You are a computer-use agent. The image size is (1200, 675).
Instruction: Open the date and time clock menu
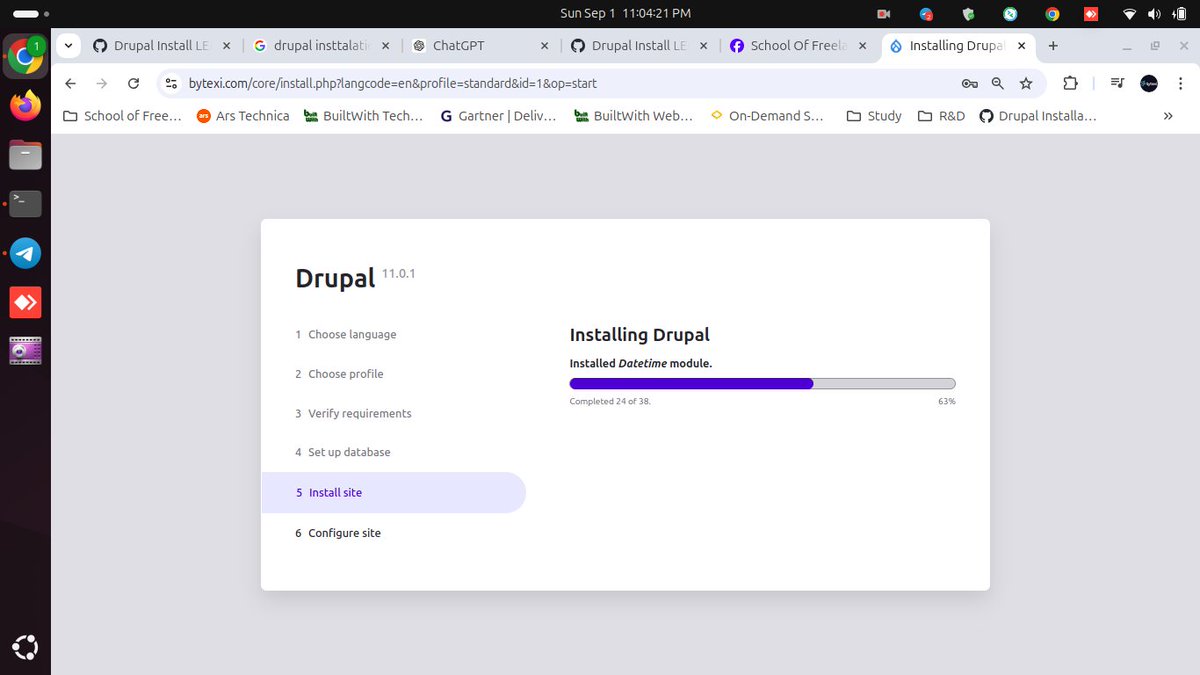626,14
